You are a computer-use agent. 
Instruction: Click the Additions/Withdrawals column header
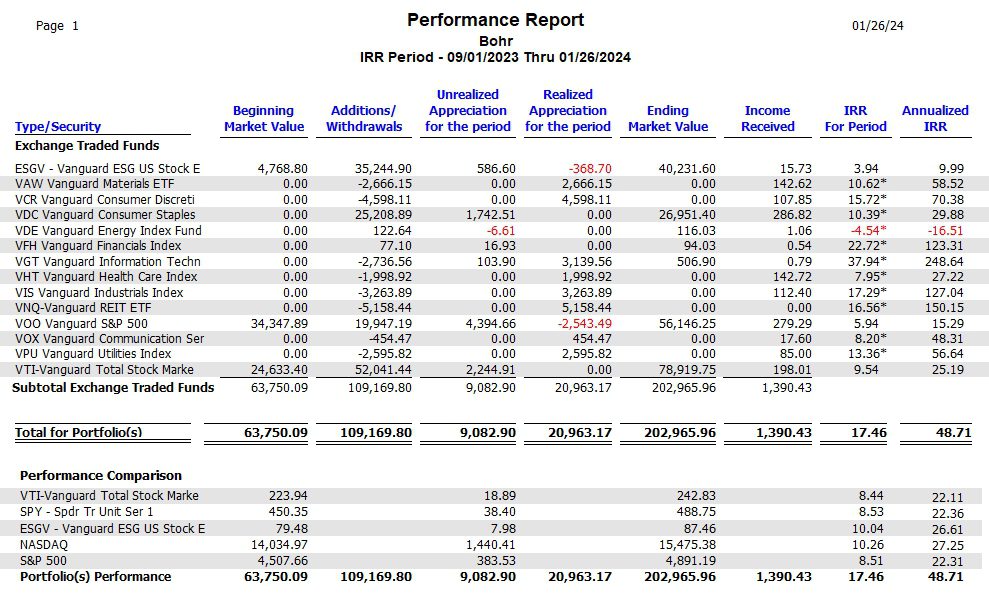(364, 119)
